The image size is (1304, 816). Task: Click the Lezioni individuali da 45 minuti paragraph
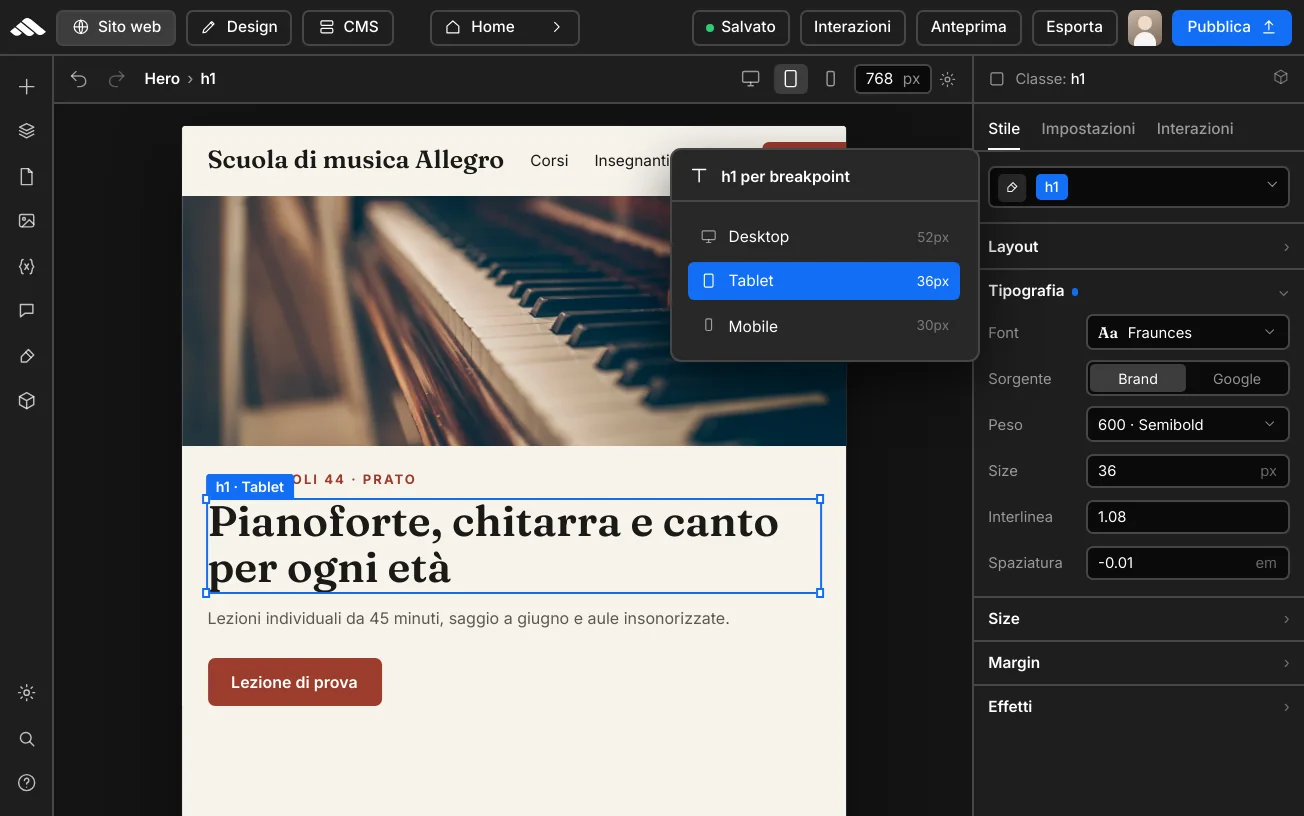click(x=469, y=619)
